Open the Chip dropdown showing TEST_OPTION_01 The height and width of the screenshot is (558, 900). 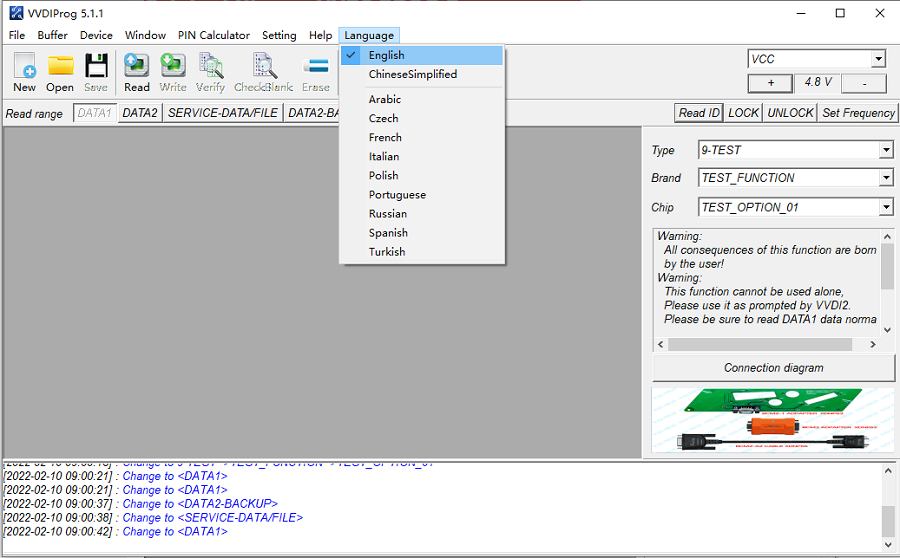click(885, 208)
